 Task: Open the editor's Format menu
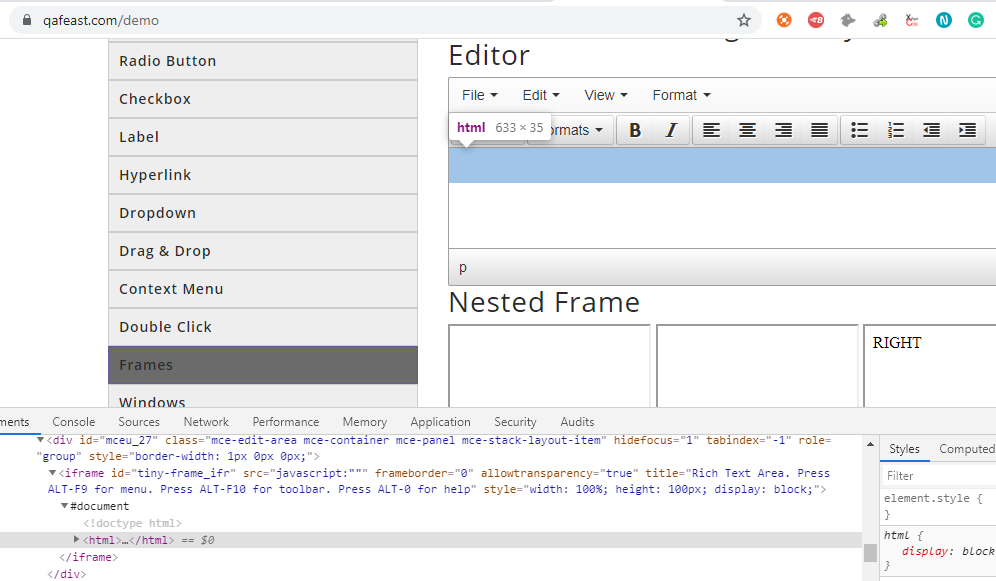680,95
